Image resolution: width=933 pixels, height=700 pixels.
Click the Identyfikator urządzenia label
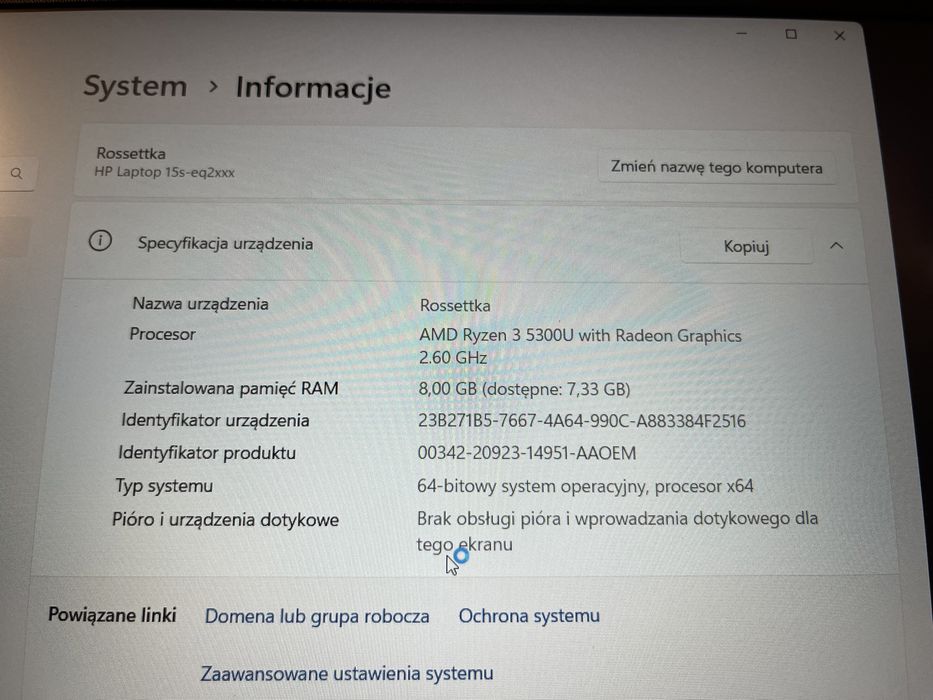(215, 420)
